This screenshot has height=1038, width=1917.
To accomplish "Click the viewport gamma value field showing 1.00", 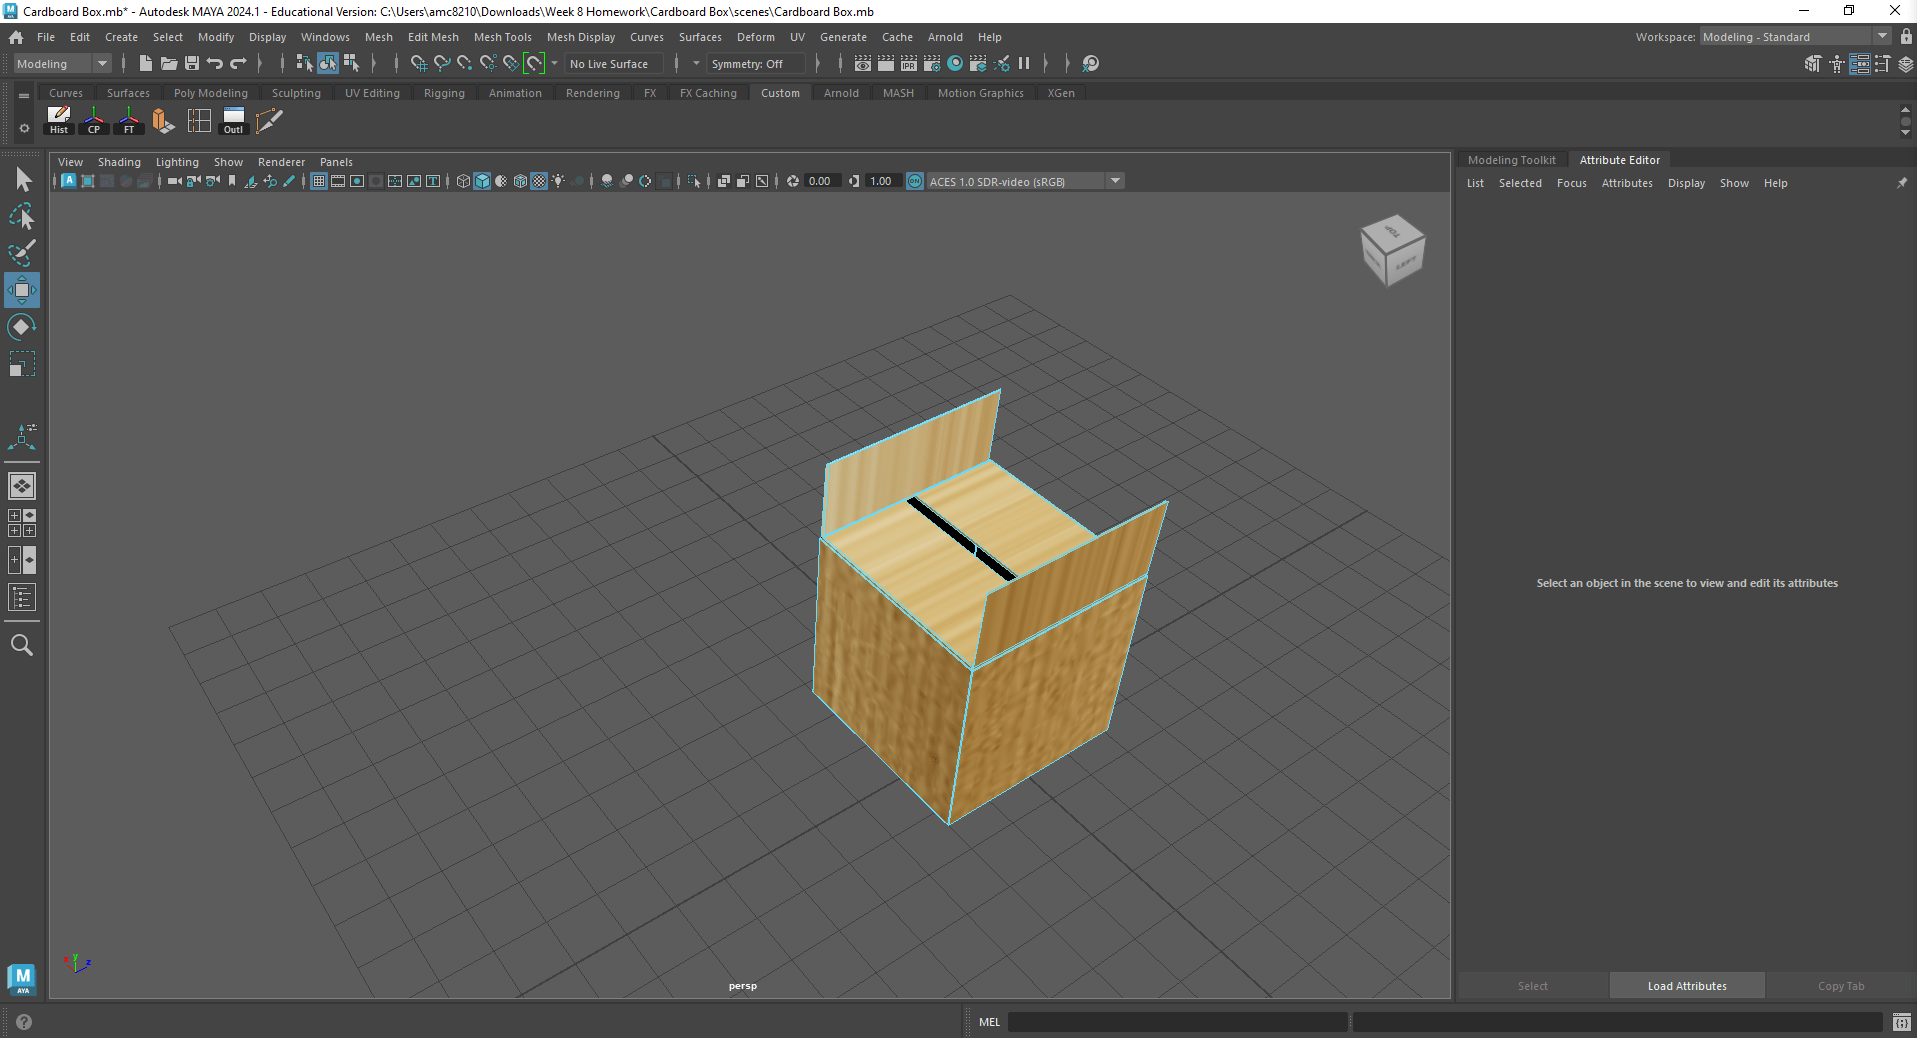I will pyautogui.click(x=881, y=181).
